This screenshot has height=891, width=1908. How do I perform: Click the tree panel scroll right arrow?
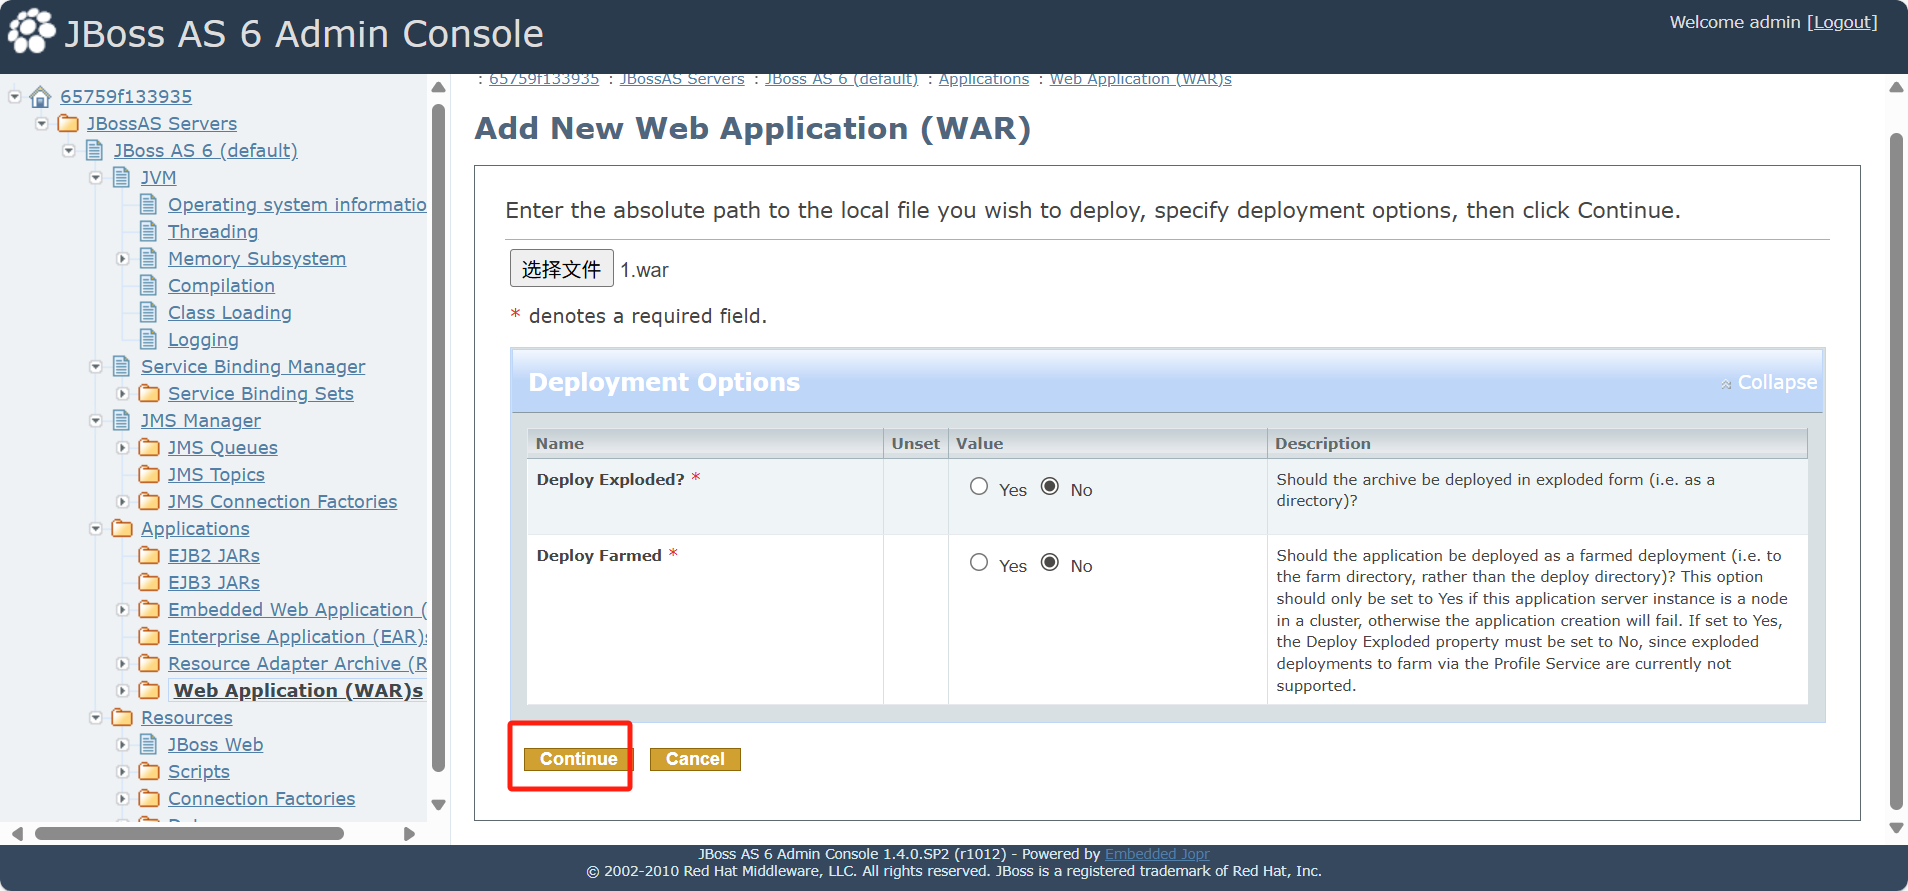(409, 834)
